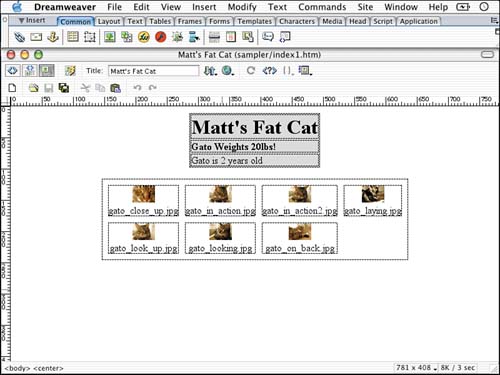The image size is (500, 375).
Task: Click the Insert Date icon
Action: point(231,37)
